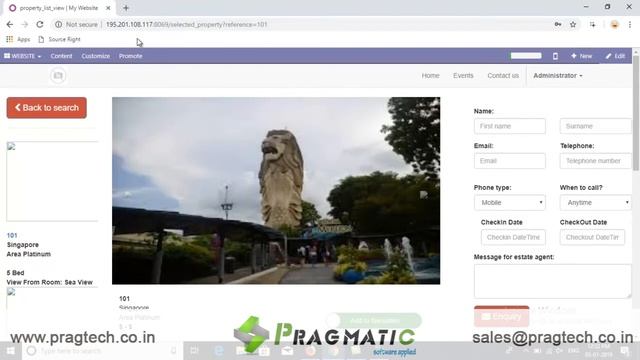Viewport: 640px width, 360px height.
Task: Open the Not secure site info icon
Action: click(58, 24)
